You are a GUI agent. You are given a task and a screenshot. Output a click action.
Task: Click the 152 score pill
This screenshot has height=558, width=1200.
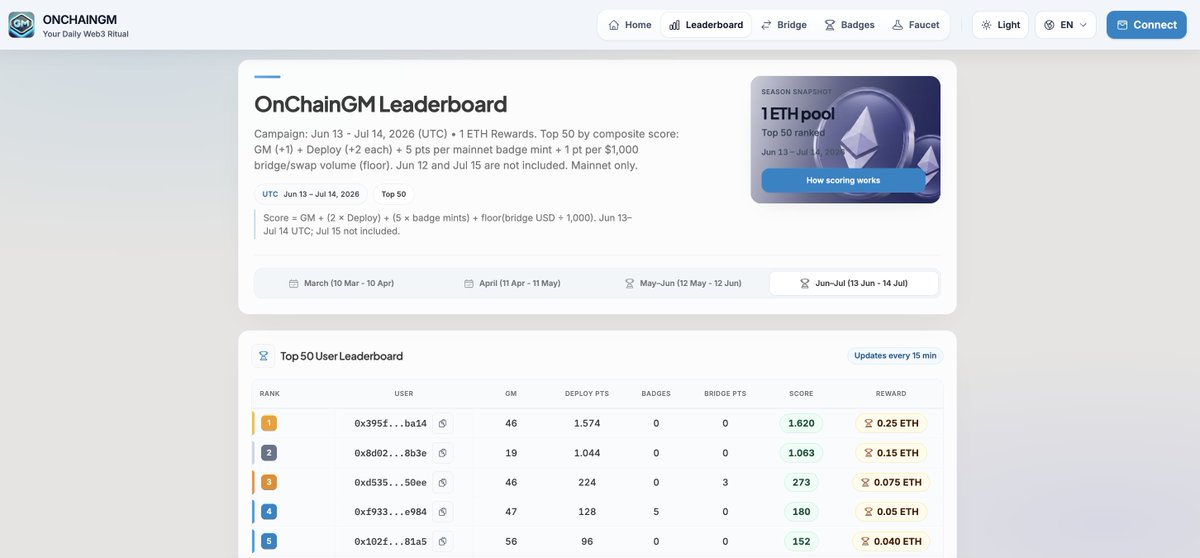click(801, 541)
